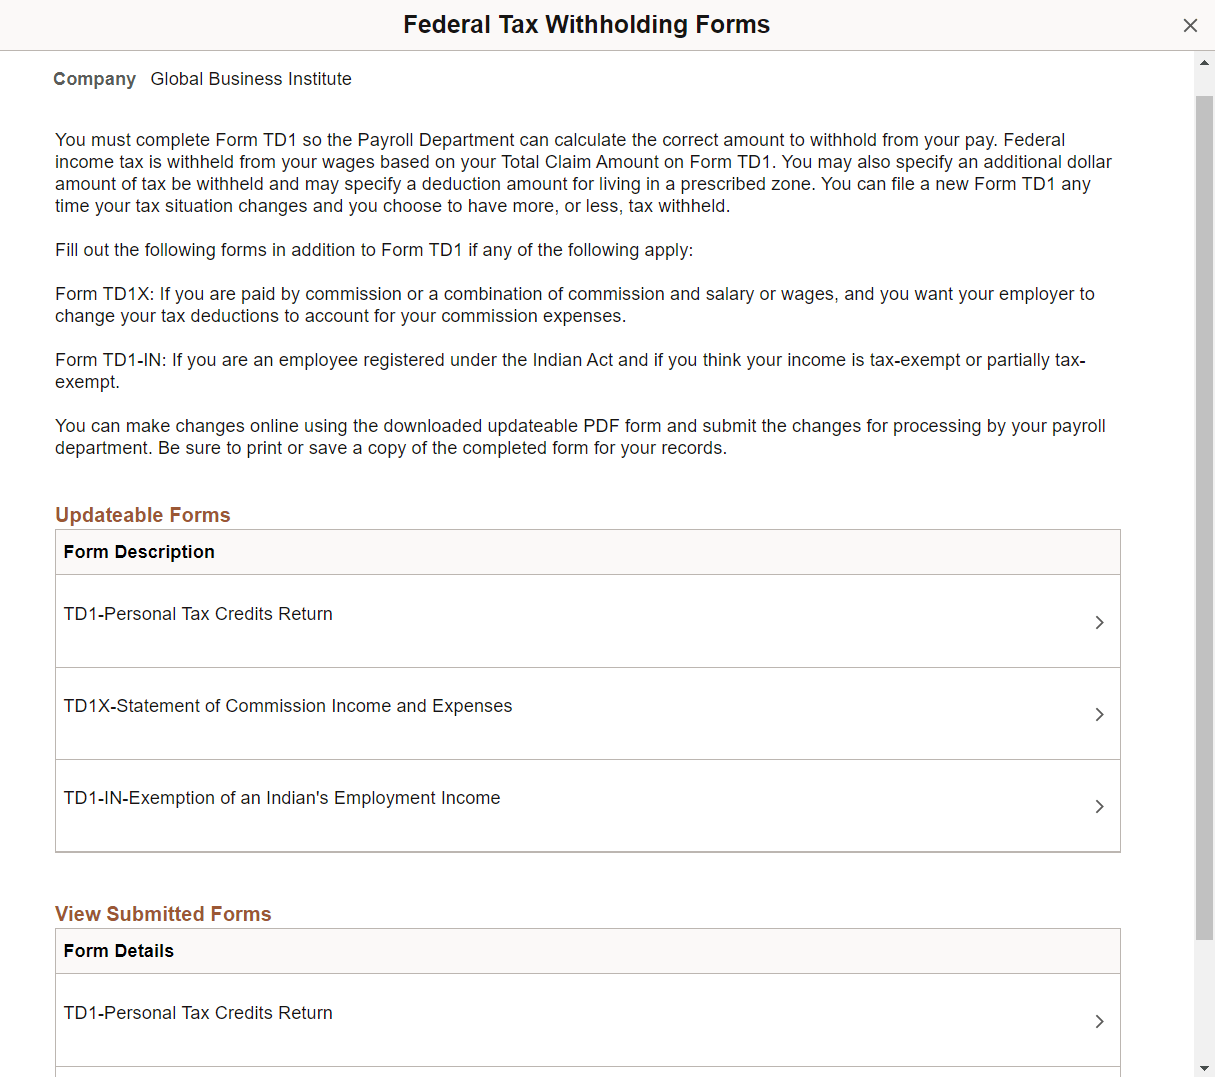The height and width of the screenshot is (1077, 1215).
Task: Click the Updateable Forms section heading
Action: click(143, 514)
